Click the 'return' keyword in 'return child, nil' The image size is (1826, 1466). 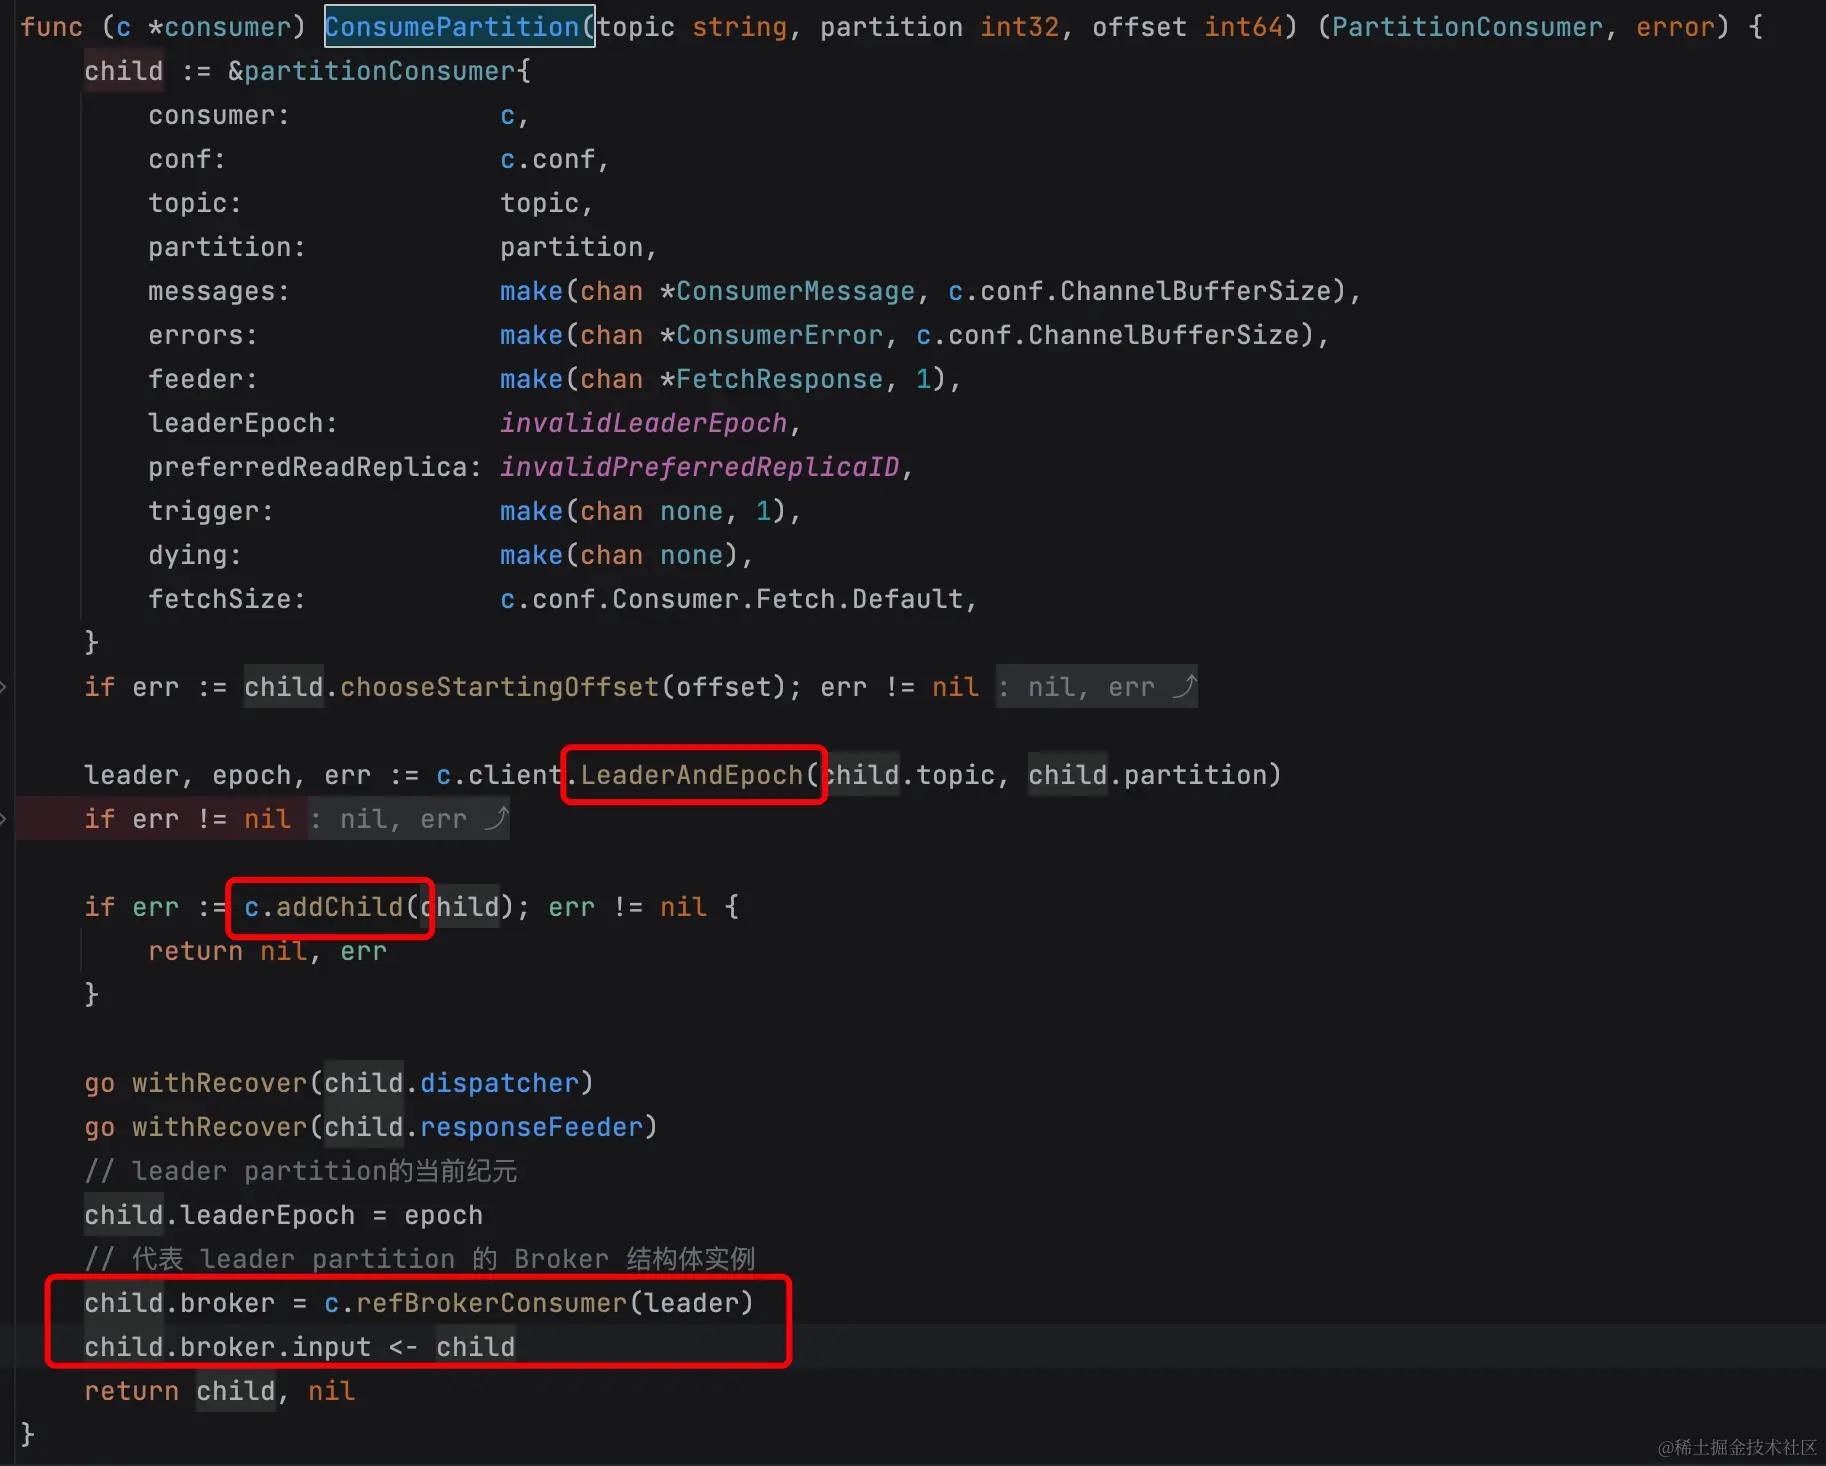coord(131,1391)
